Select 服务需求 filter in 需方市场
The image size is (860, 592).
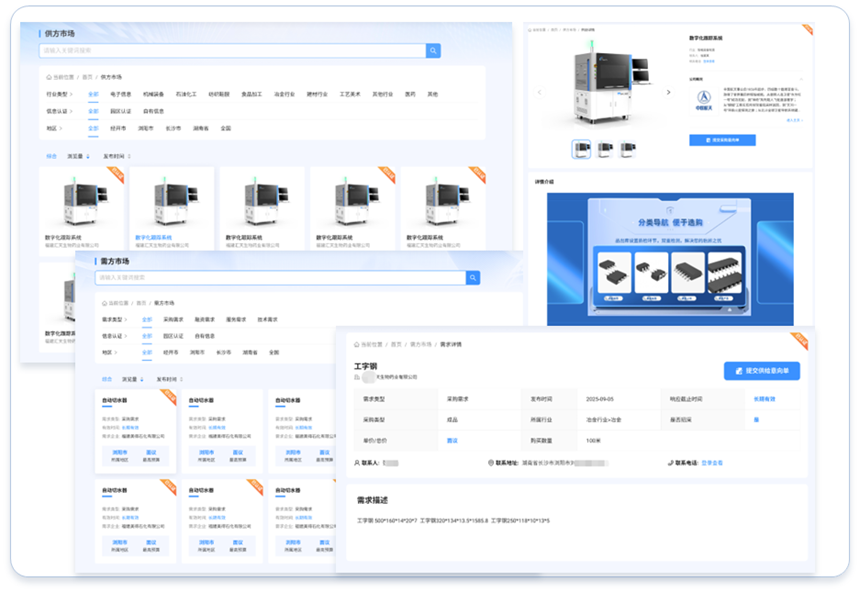tap(236, 319)
